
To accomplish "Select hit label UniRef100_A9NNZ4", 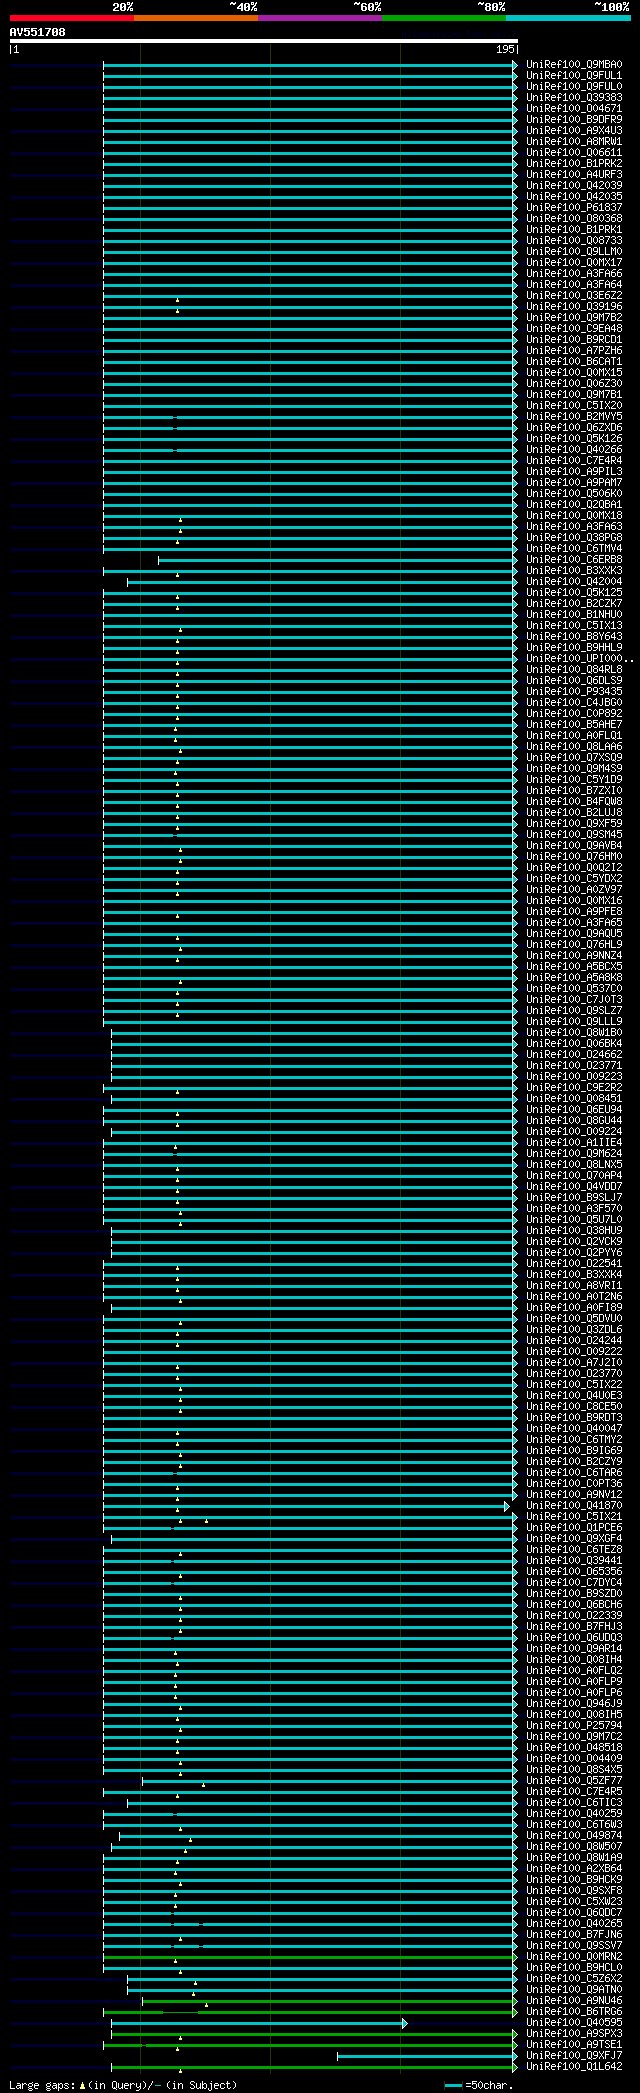I will coord(574,955).
